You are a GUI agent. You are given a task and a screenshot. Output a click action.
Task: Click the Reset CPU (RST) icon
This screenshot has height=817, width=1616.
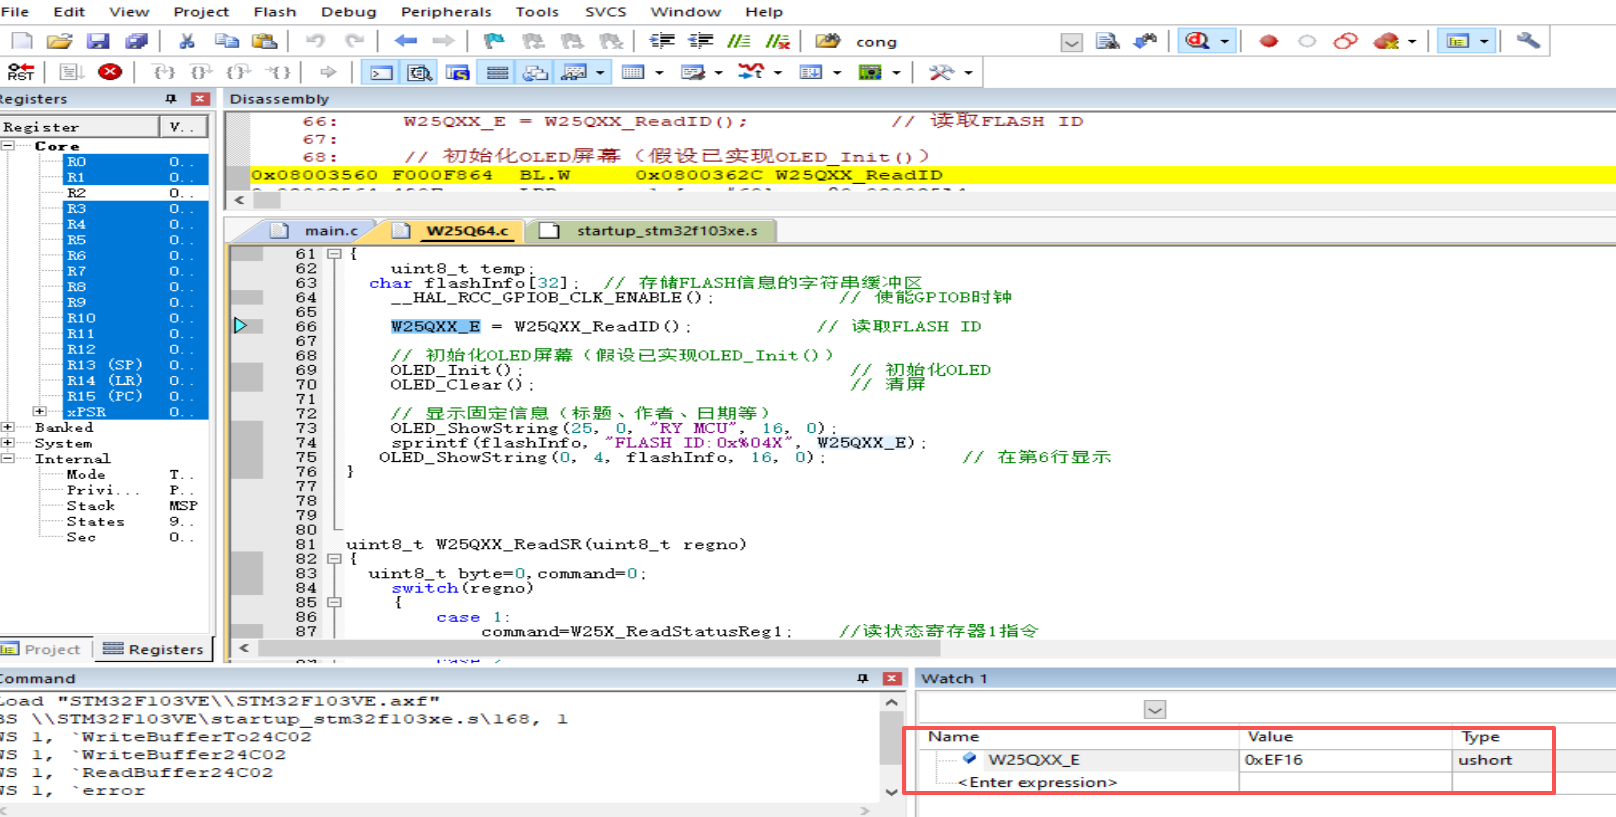20,72
